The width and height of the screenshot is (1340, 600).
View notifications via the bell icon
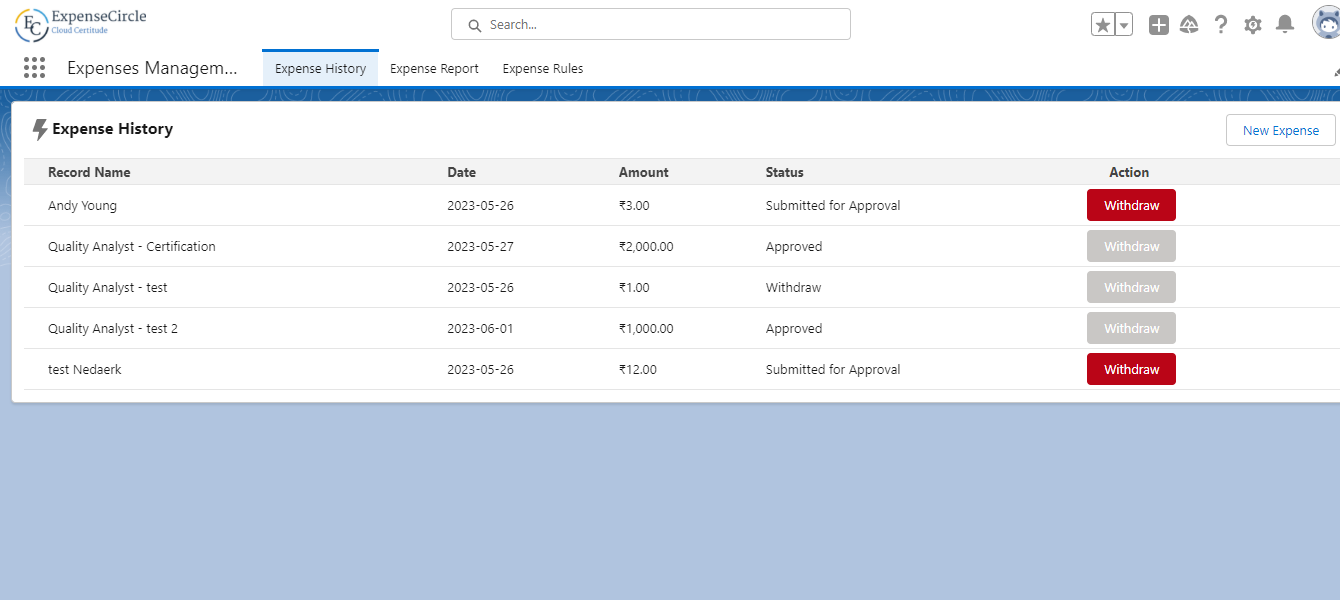coord(1285,25)
